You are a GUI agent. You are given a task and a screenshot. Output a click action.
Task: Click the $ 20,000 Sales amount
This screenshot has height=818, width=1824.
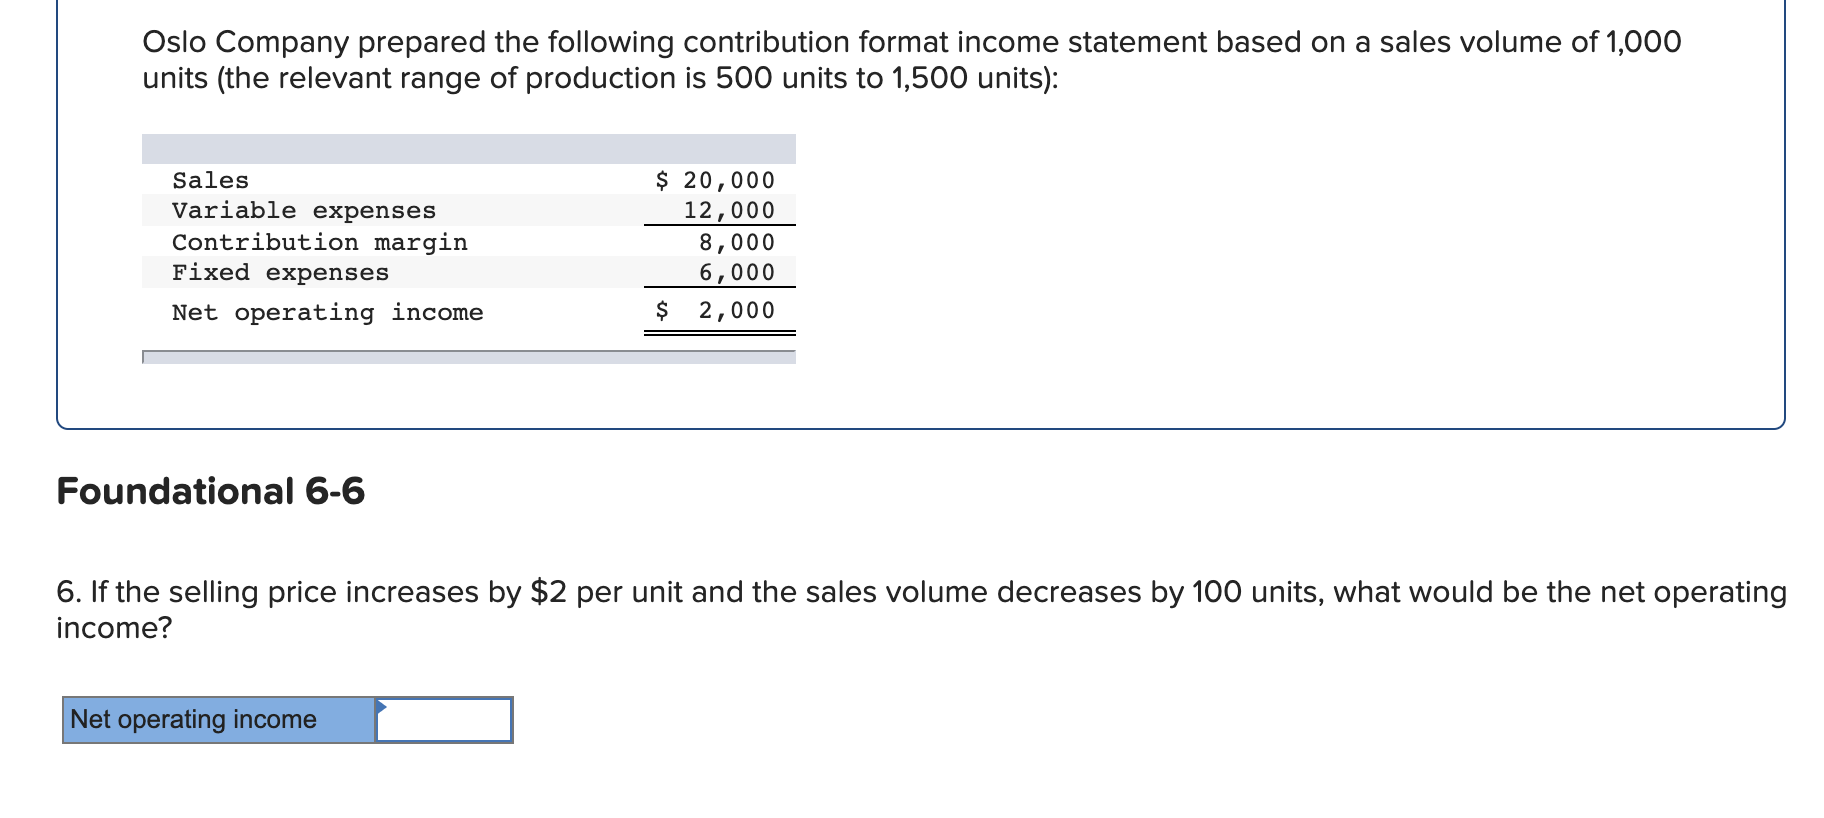pyautogui.click(x=714, y=180)
